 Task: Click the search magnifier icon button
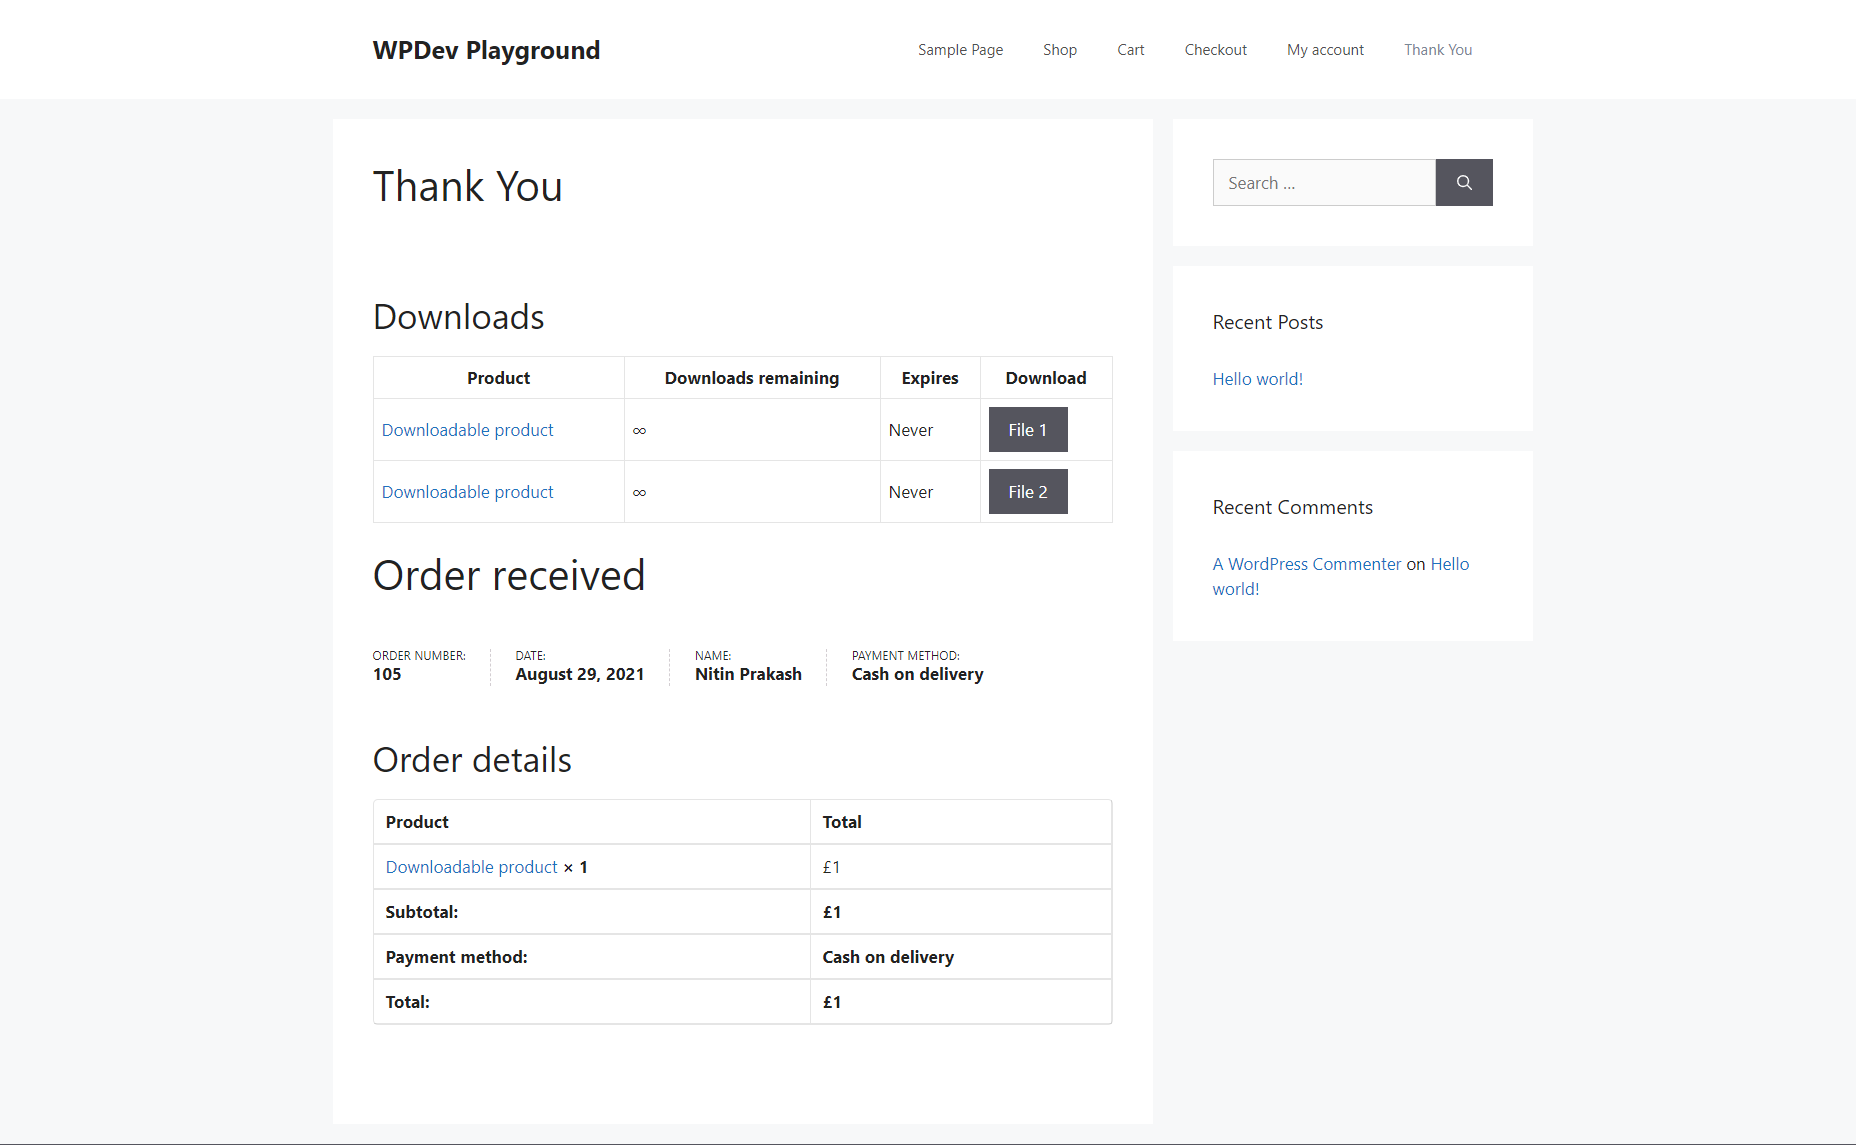[1463, 183]
